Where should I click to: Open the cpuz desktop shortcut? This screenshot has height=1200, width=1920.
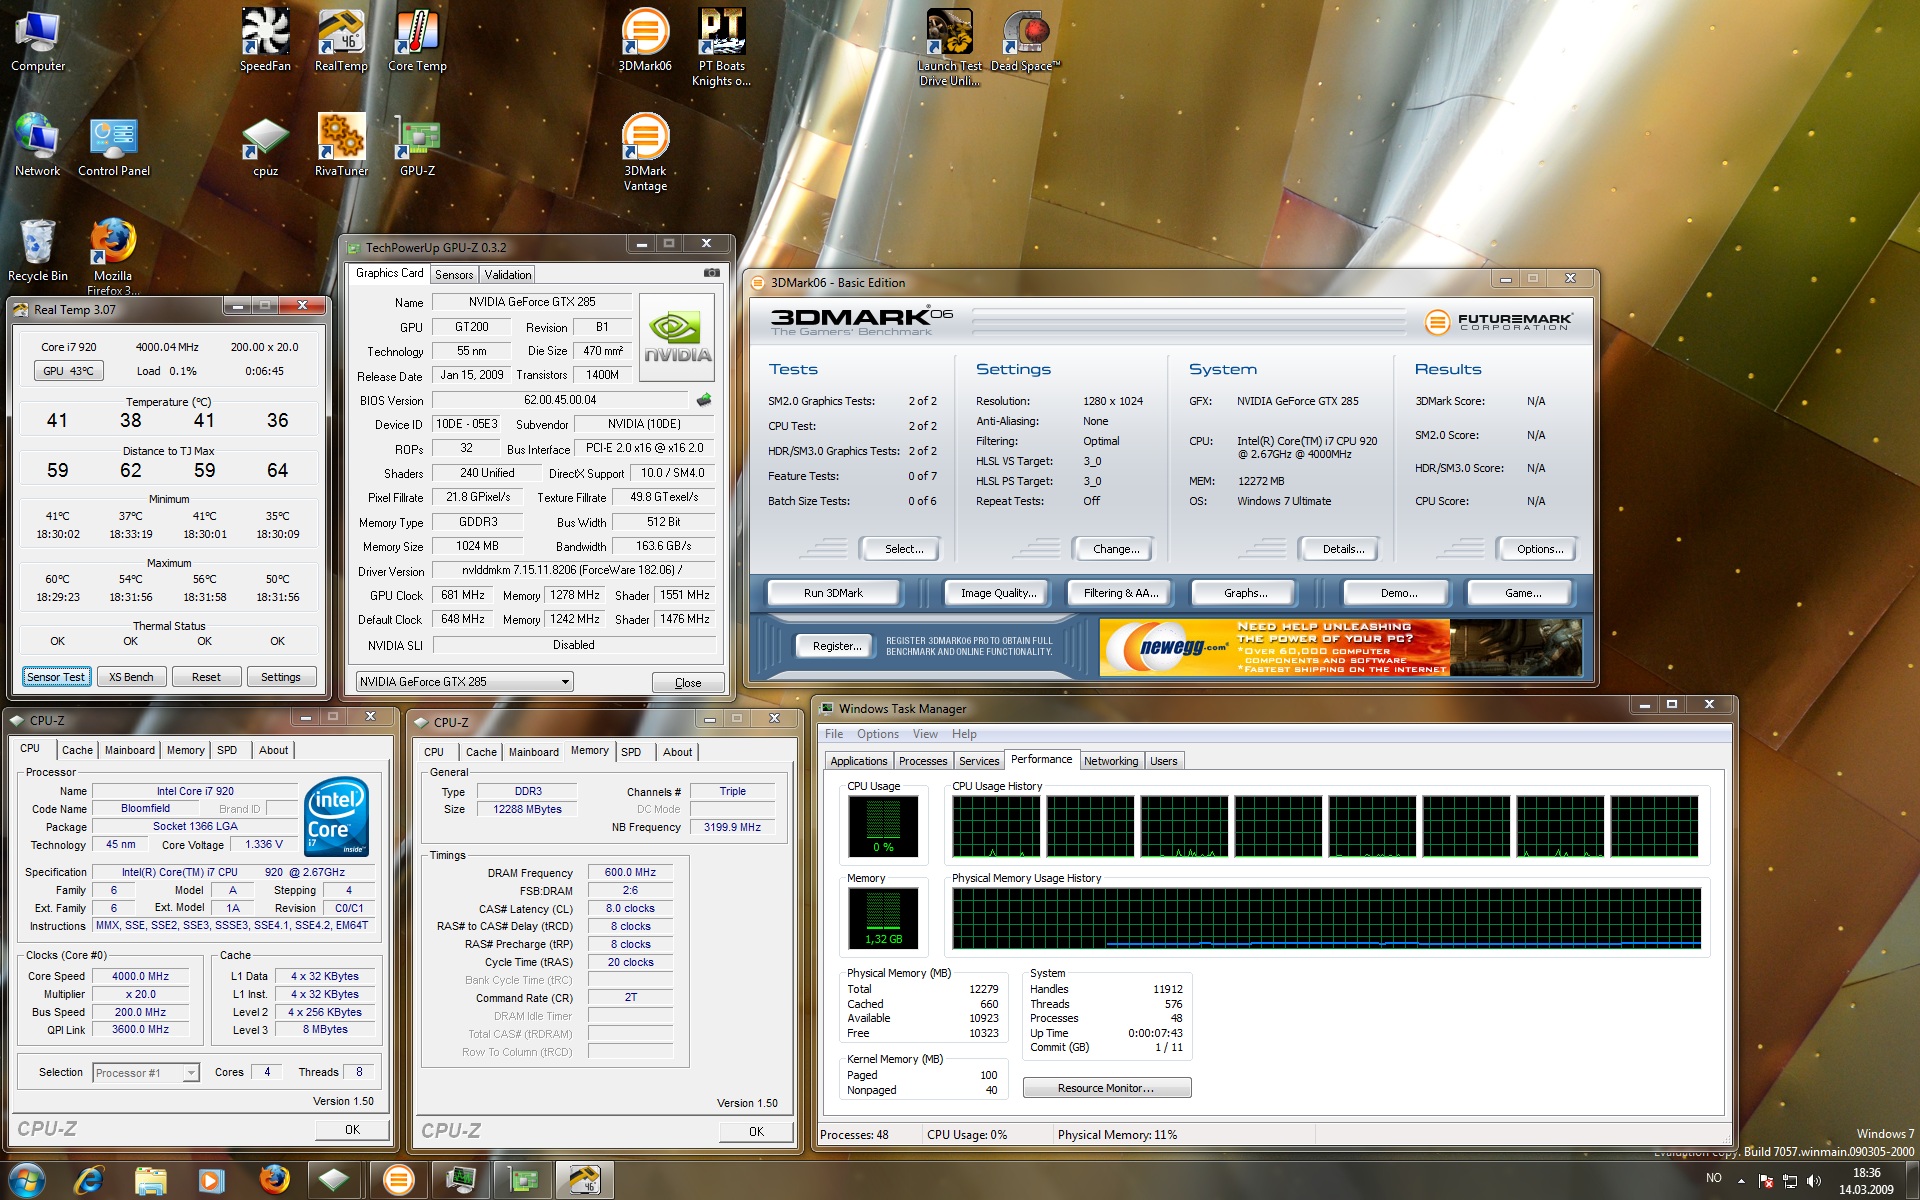tap(265, 145)
